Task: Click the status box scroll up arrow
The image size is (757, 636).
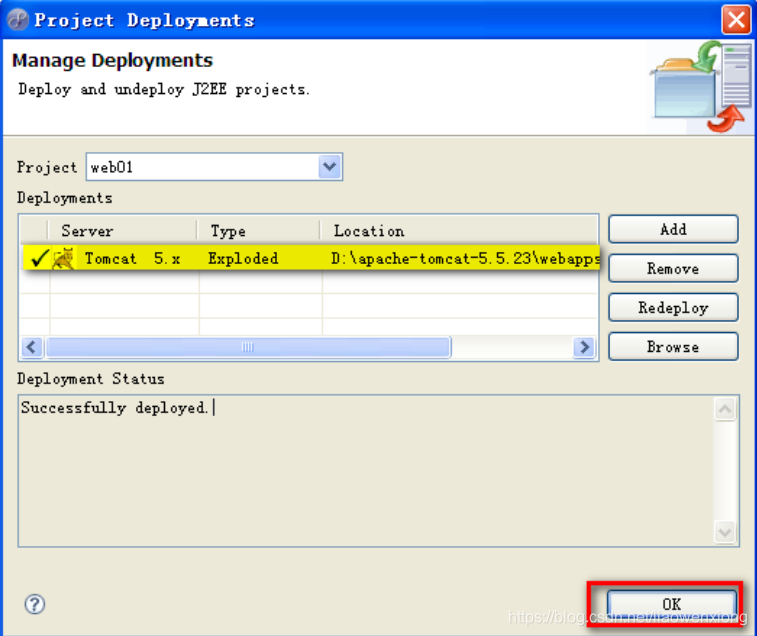Action: (725, 410)
